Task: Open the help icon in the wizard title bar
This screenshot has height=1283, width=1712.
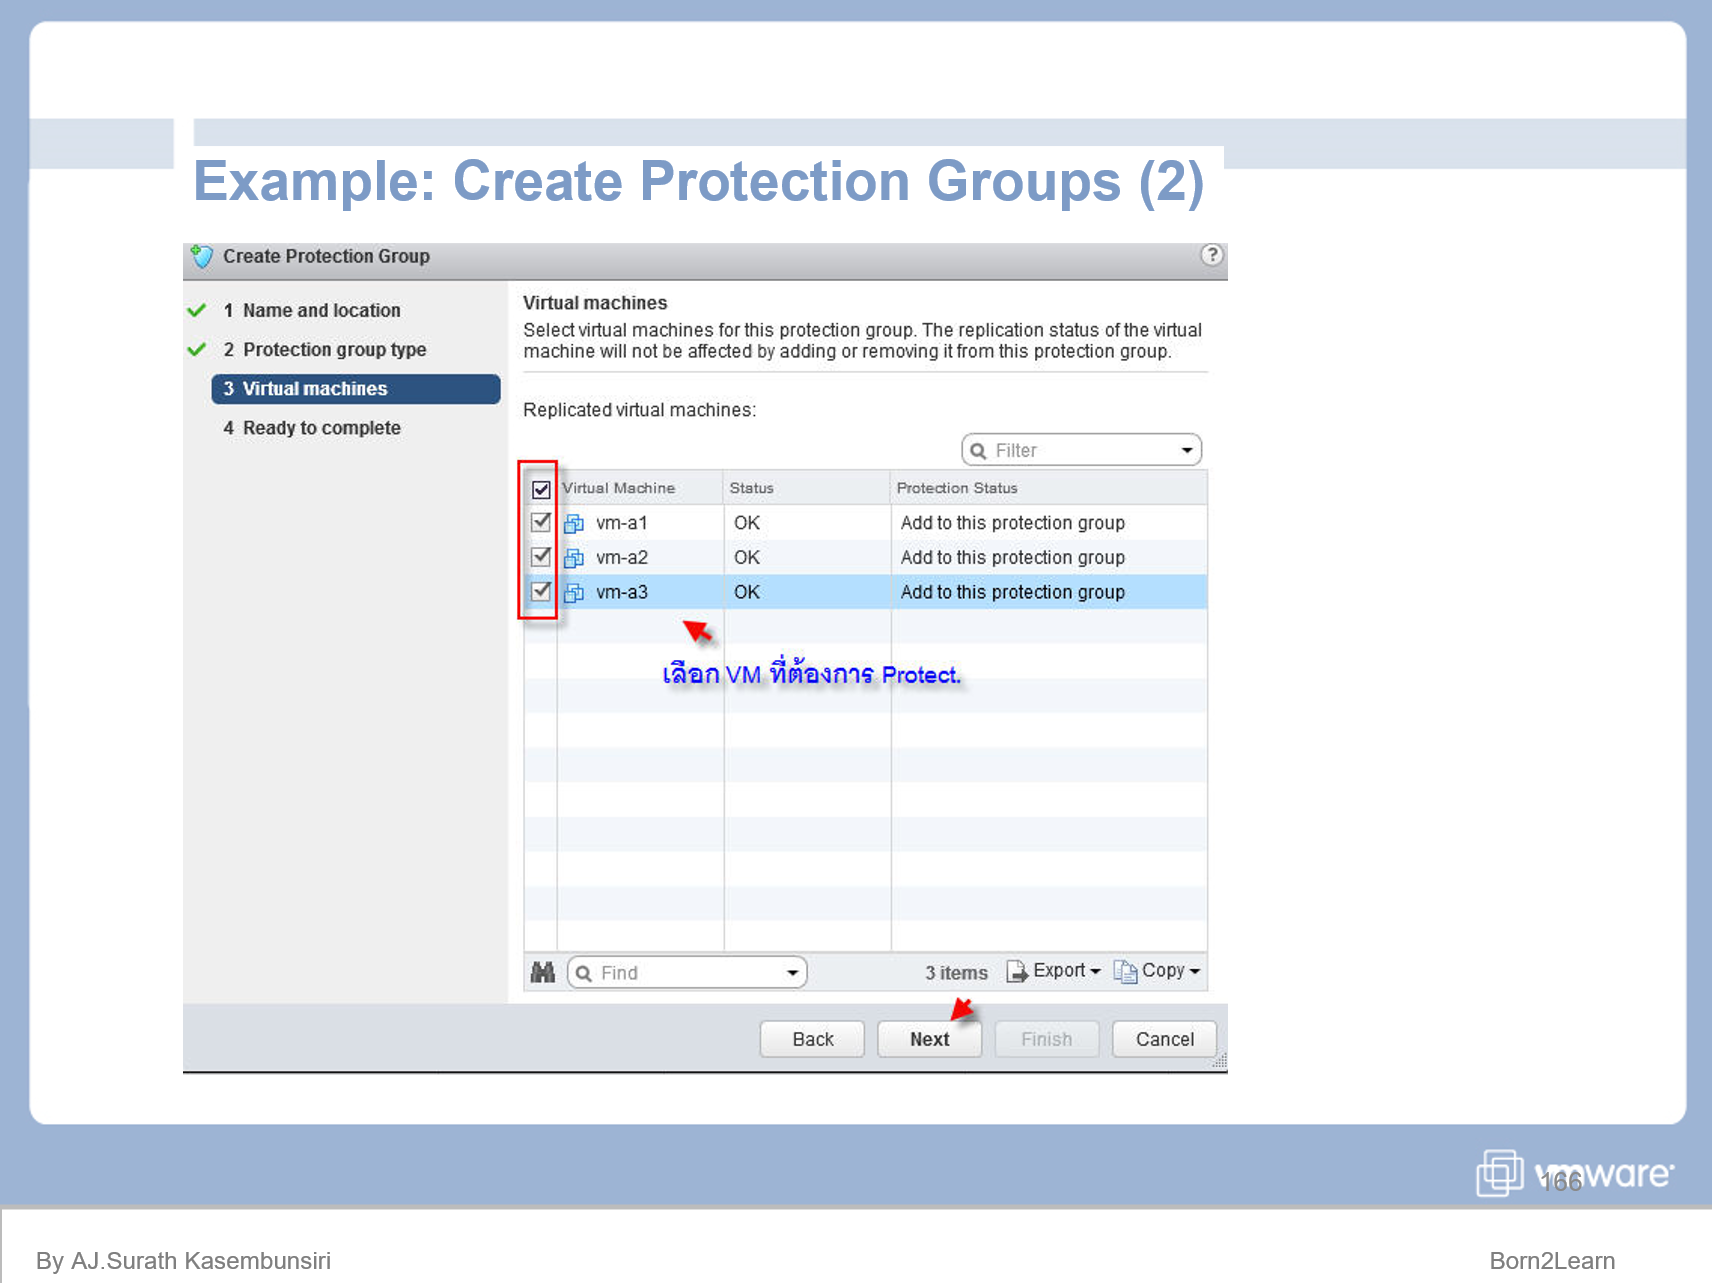Action: coord(1213,256)
